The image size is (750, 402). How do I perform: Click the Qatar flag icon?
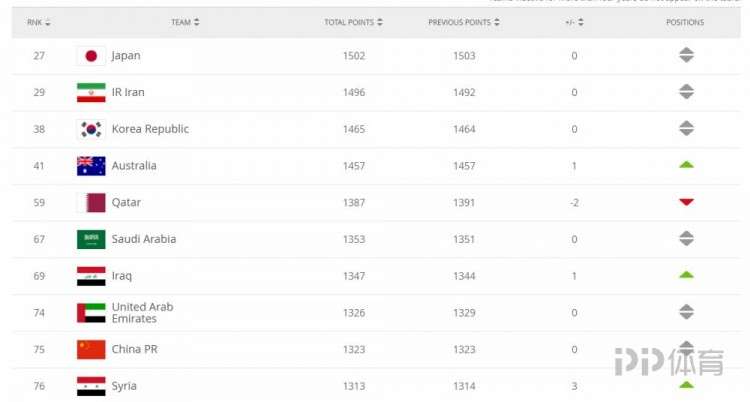tap(91, 202)
